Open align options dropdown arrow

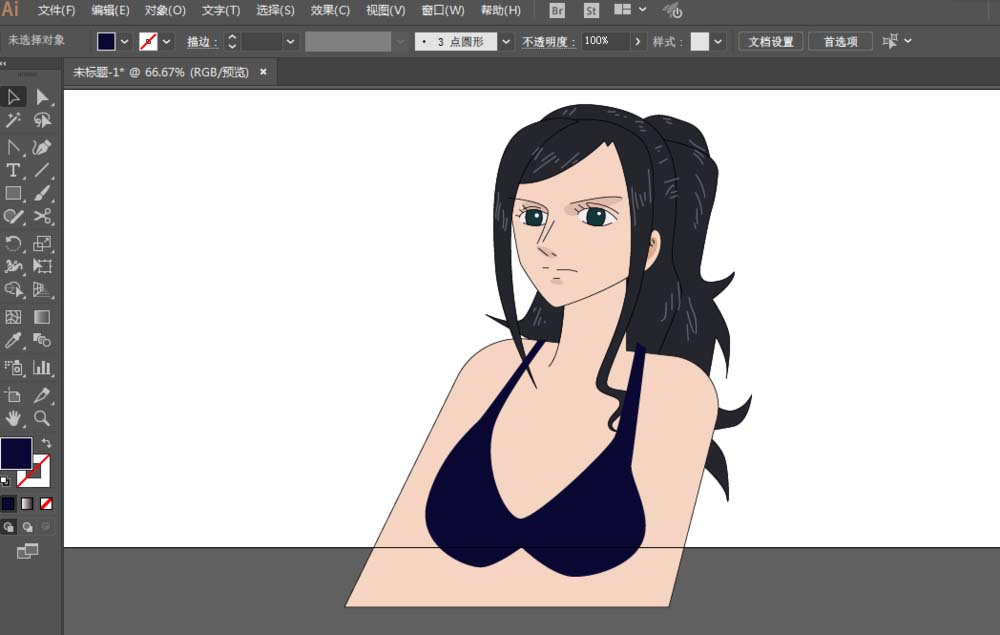[x=908, y=41]
